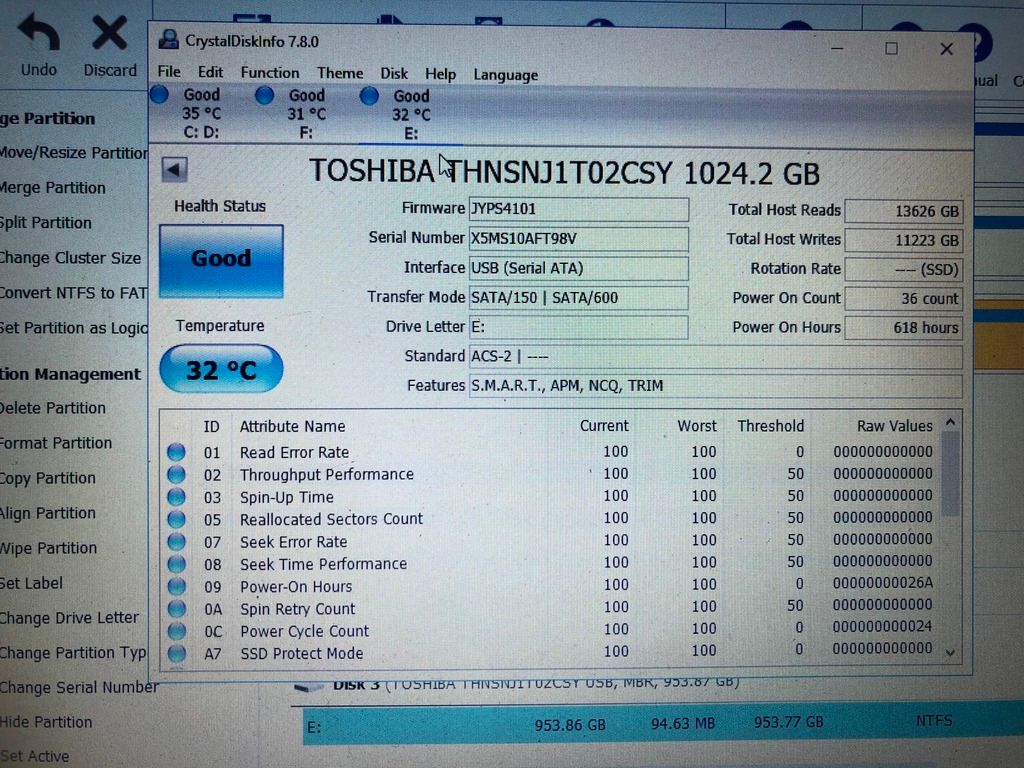Click the Total Host Writes value
The height and width of the screenshot is (768, 1024).
click(x=904, y=241)
